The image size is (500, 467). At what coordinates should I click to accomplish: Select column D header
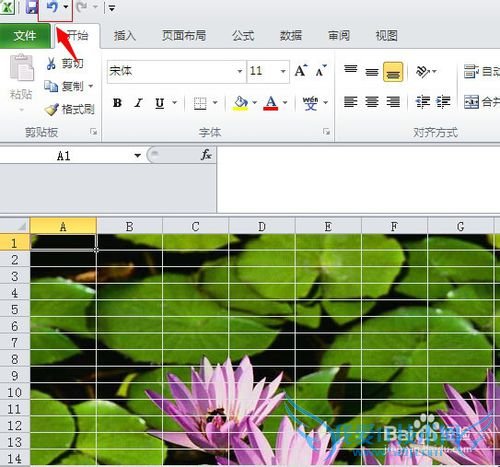tap(262, 226)
